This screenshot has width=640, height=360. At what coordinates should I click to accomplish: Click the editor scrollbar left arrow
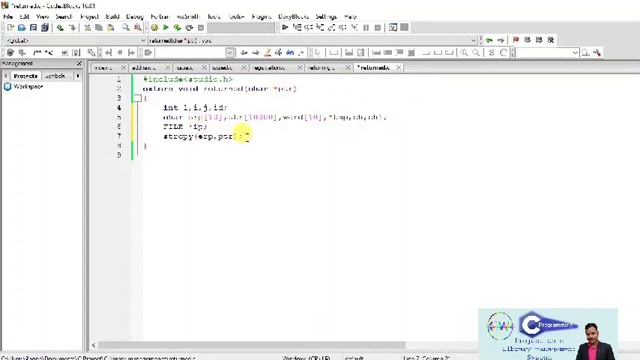(93, 345)
